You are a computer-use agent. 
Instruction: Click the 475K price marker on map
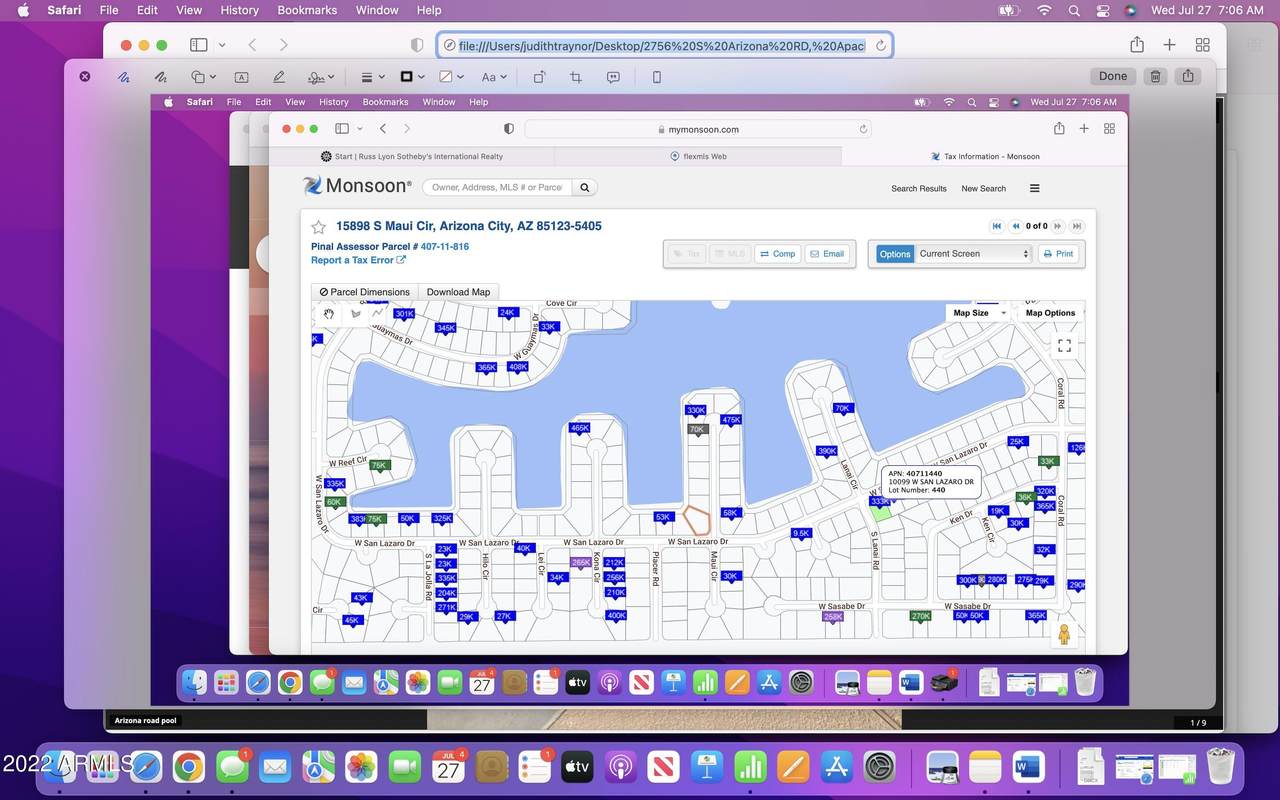click(x=731, y=421)
